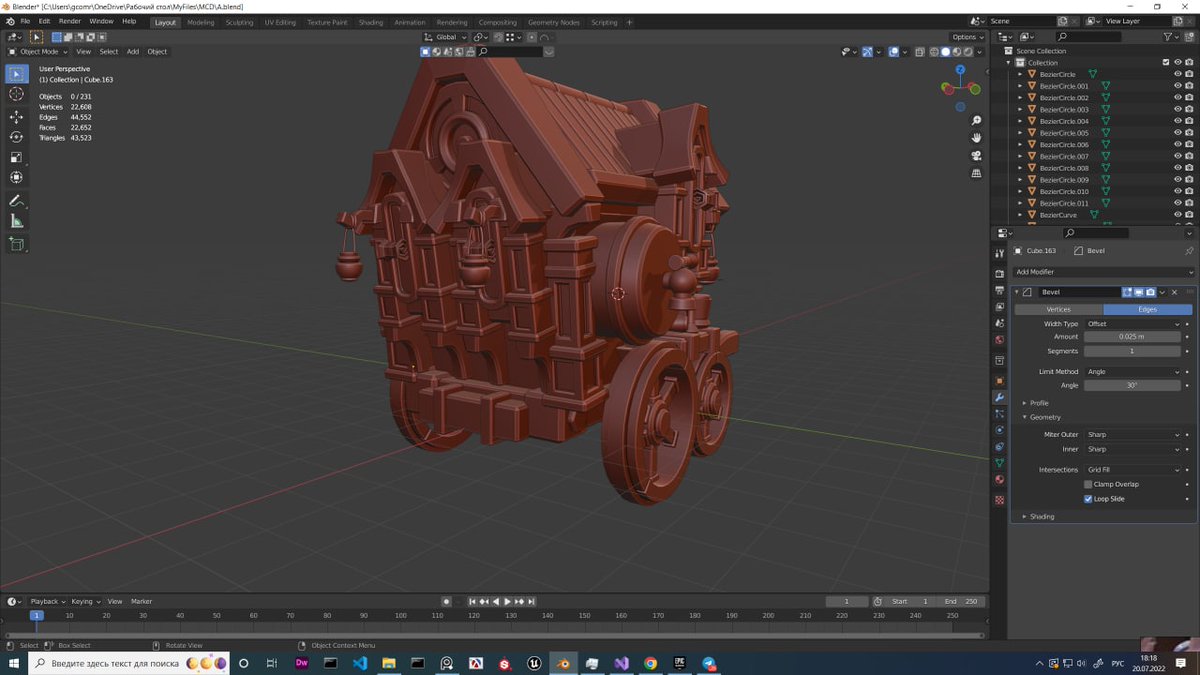This screenshot has width=1200, height=675.
Task: Open the Output properties tab icon
Action: [x=999, y=290]
